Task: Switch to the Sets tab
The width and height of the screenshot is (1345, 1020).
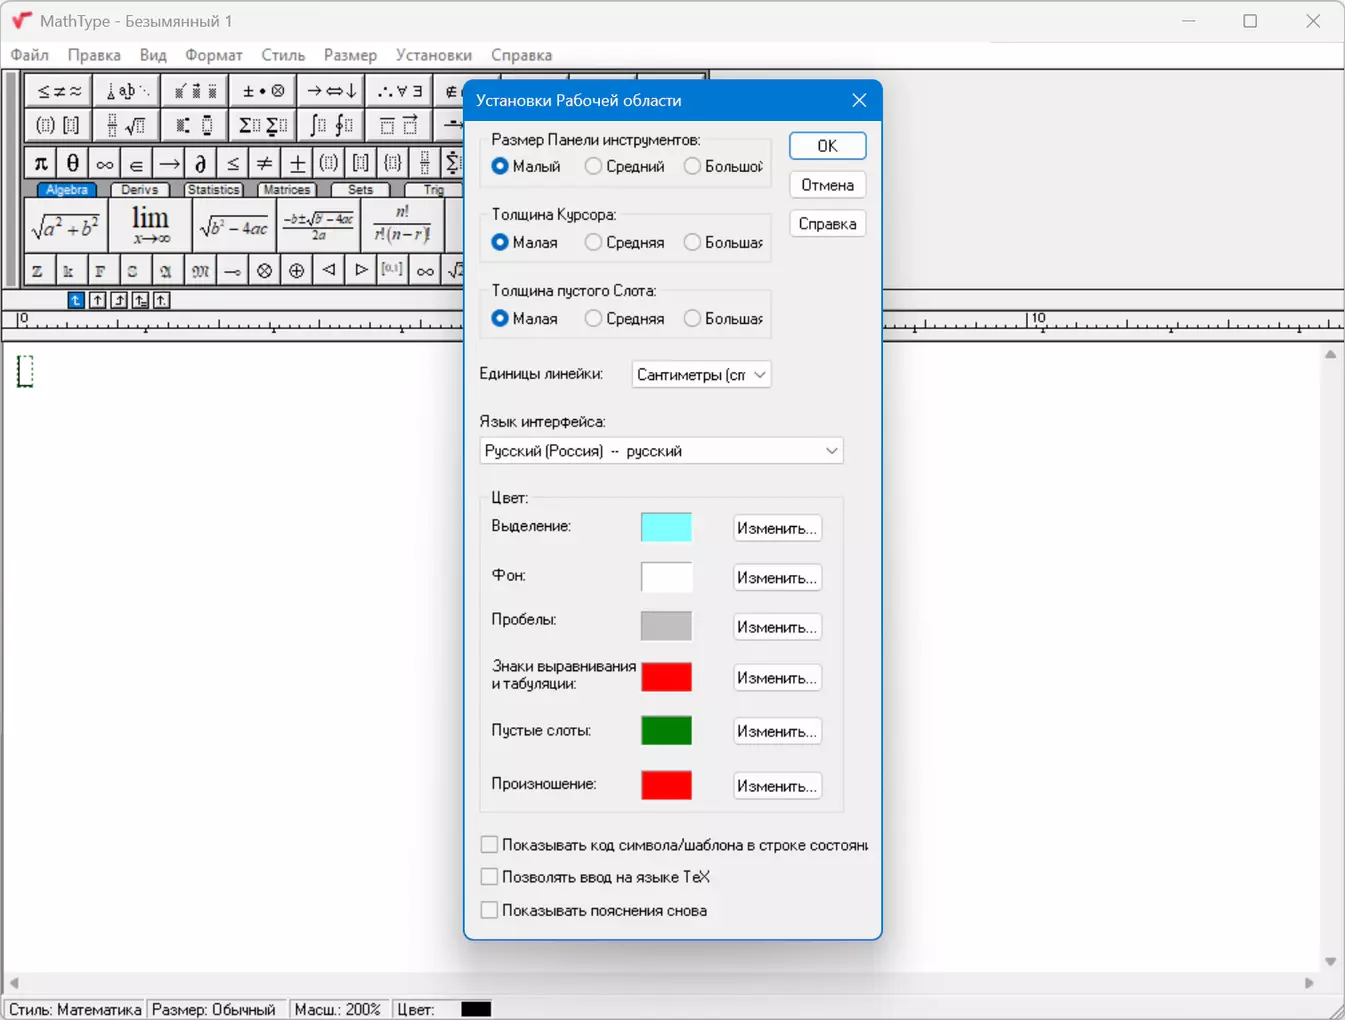Action: pyautogui.click(x=360, y=190)
